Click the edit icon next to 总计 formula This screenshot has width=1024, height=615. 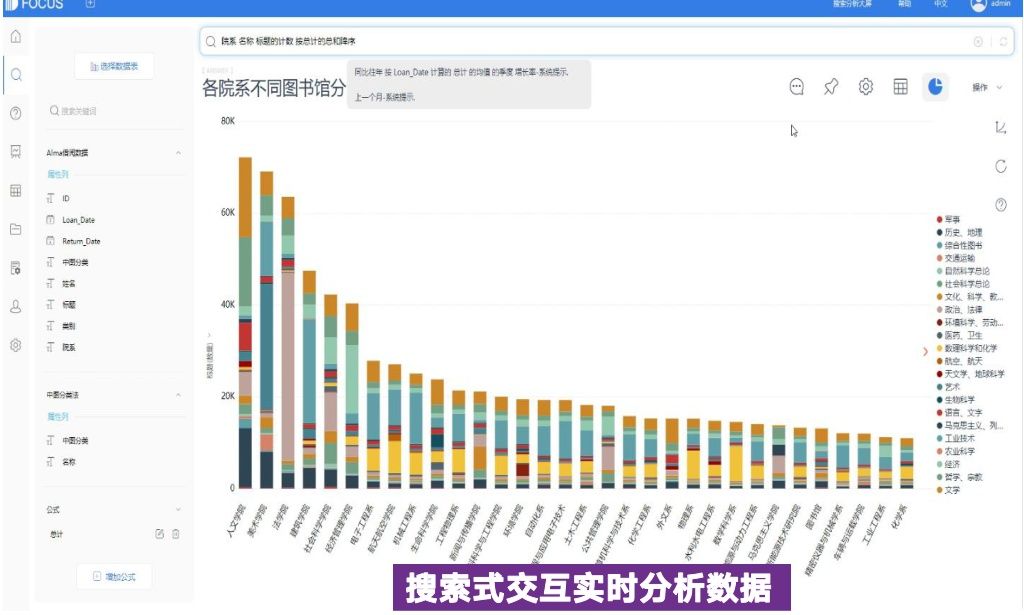[159, 534]
